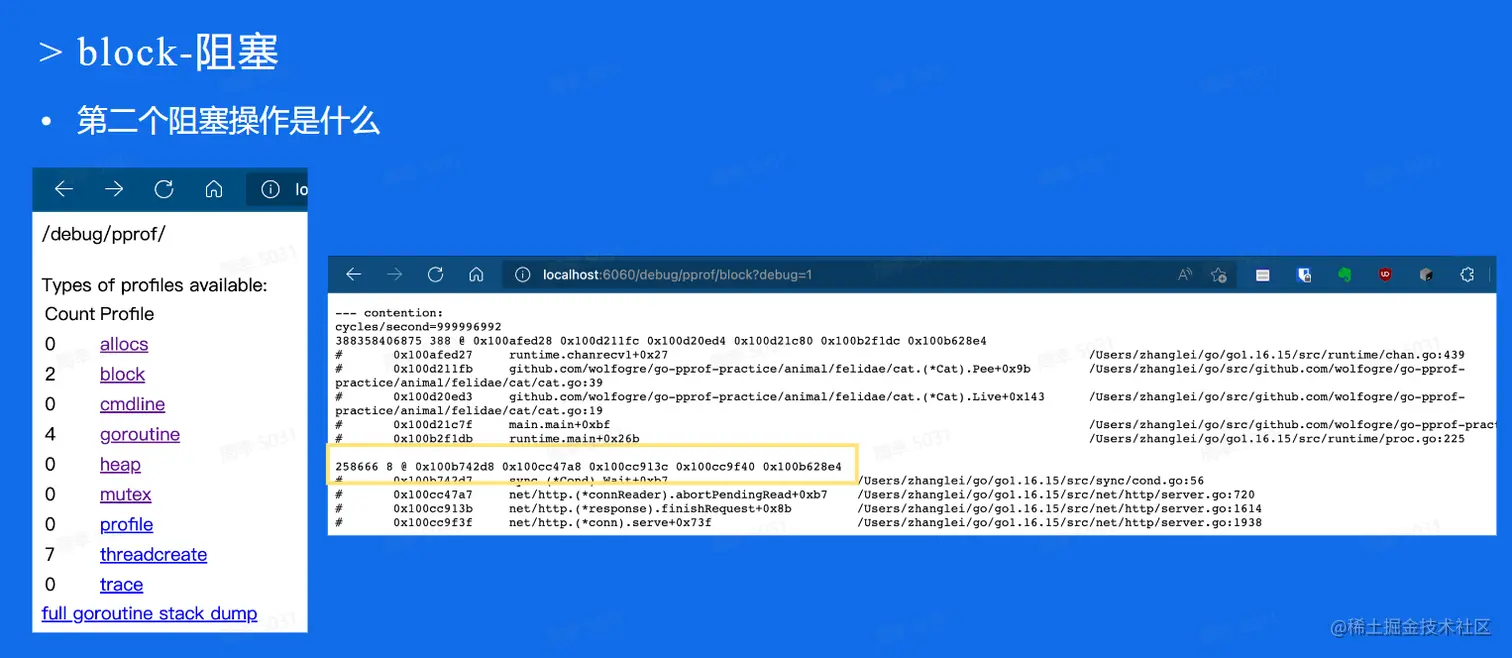1512x658 pixels.
Task: Click the '258666 8 @ 0x100b742d8' stack line
Action: 588,467
